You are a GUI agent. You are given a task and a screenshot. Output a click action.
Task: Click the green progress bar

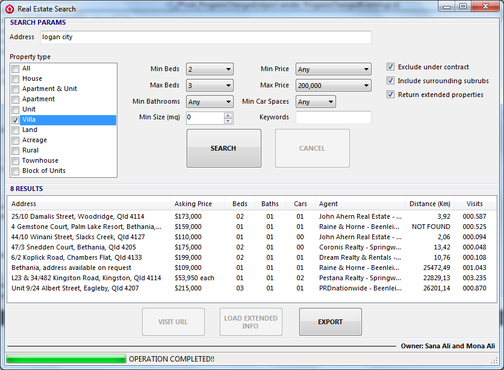coord(66,359)
